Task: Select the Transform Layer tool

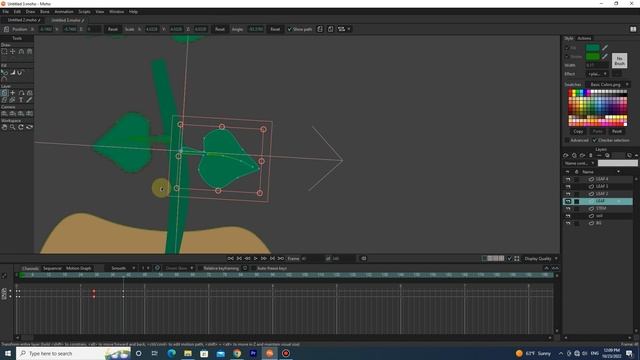Action: (4, 93)
